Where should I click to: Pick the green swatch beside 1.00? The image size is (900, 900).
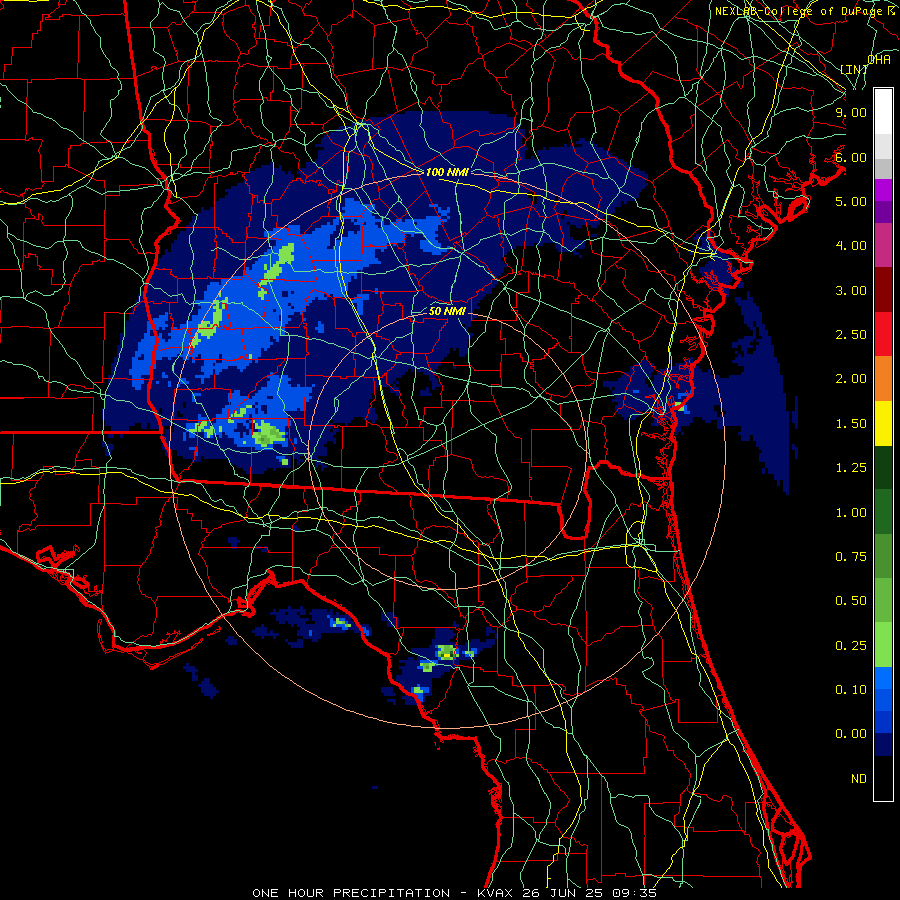coord(883,512)
